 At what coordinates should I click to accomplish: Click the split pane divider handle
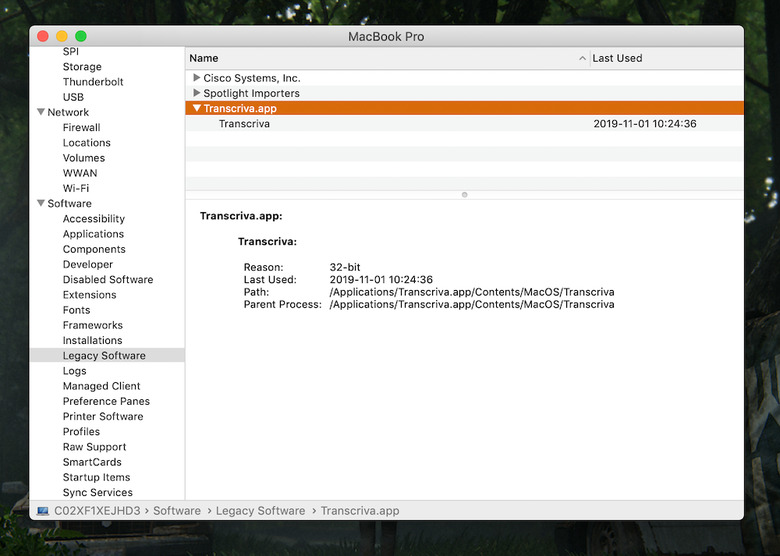click(x=464, y=195)
